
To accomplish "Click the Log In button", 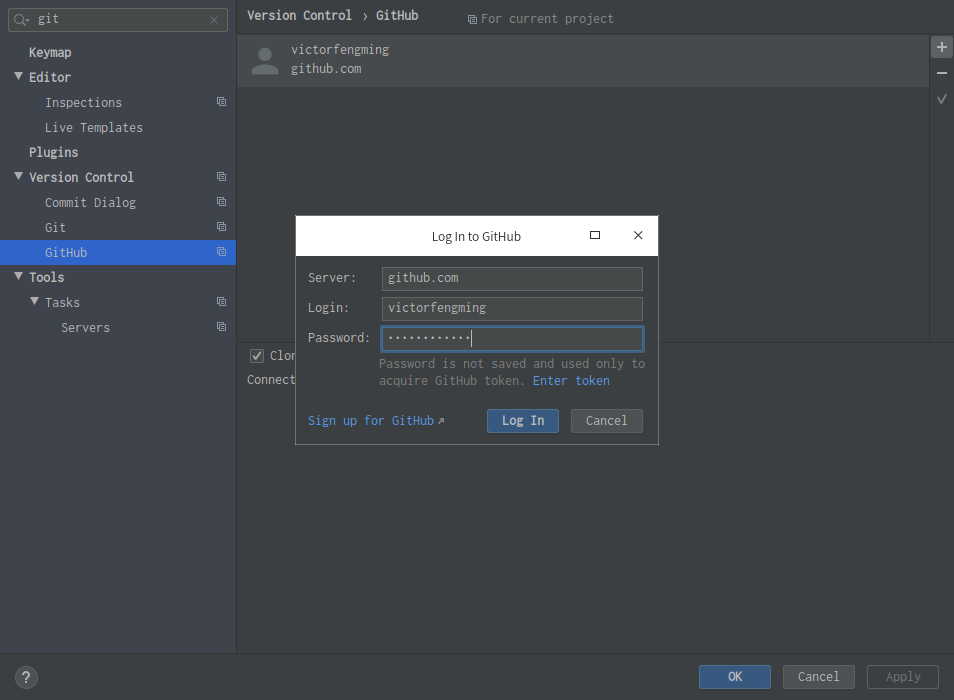I will point(523,421).
